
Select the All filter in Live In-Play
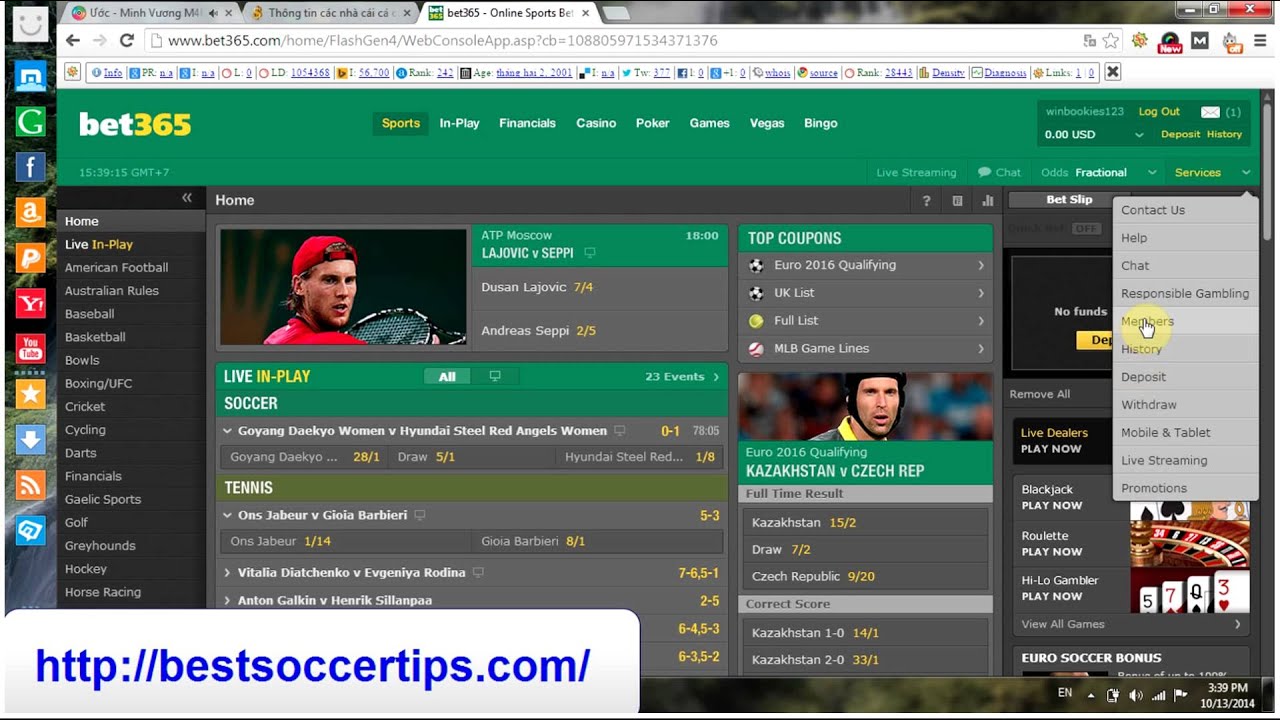[x=447, y=376]
